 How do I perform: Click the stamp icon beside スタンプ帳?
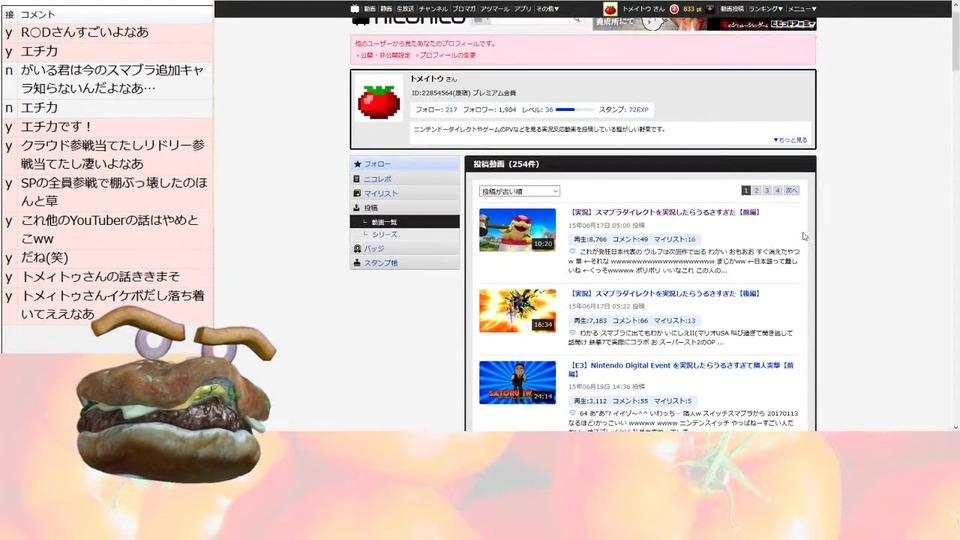[357, 263]
